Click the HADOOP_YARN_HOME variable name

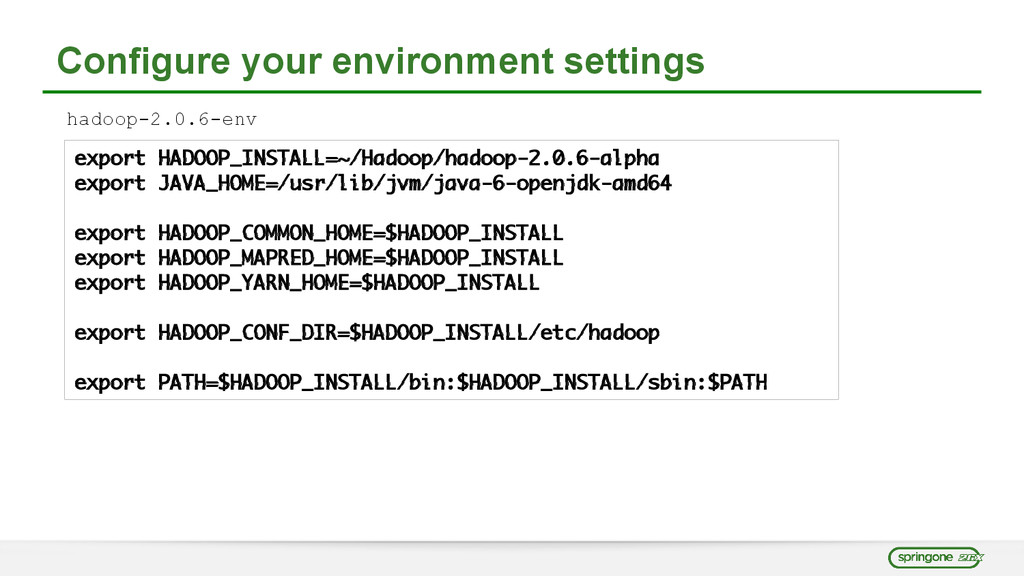253,283
